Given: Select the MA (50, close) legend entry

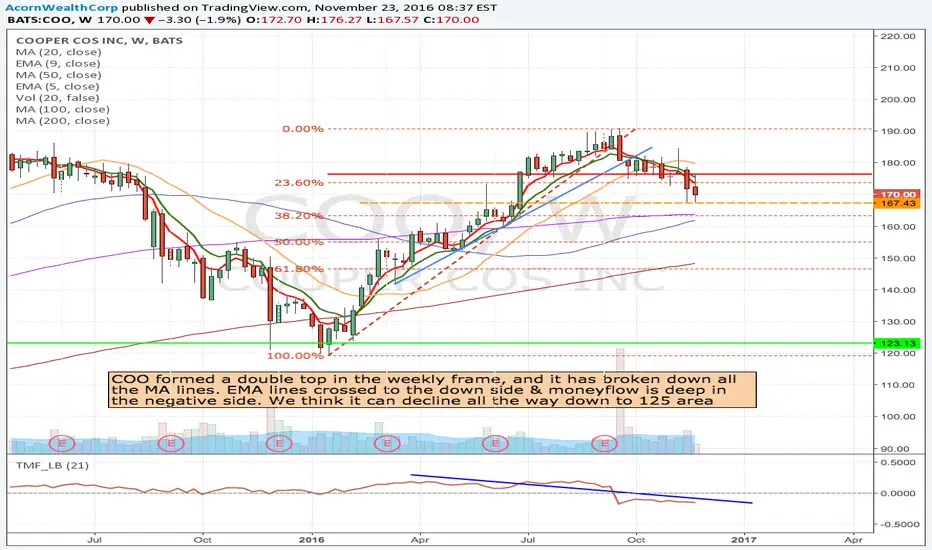Looking at the screenshot, I should [x=58, y=75].
